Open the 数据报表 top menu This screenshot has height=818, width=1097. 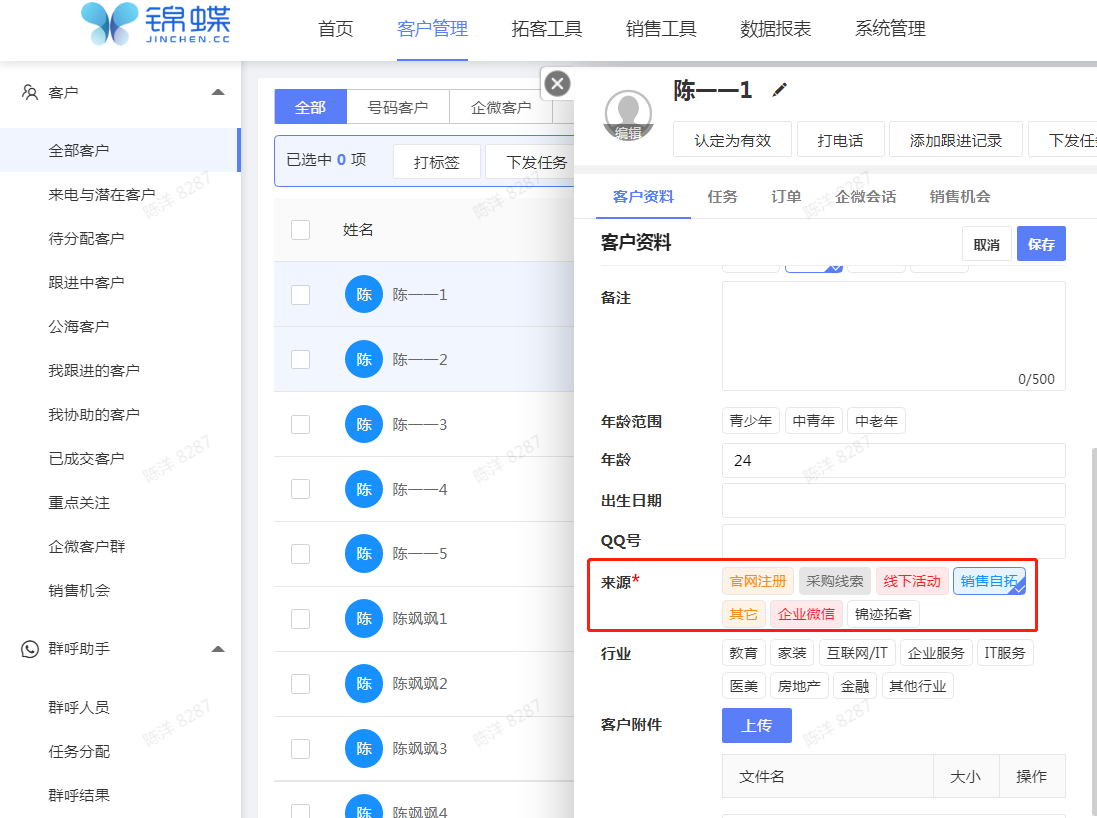pos(776,29)
